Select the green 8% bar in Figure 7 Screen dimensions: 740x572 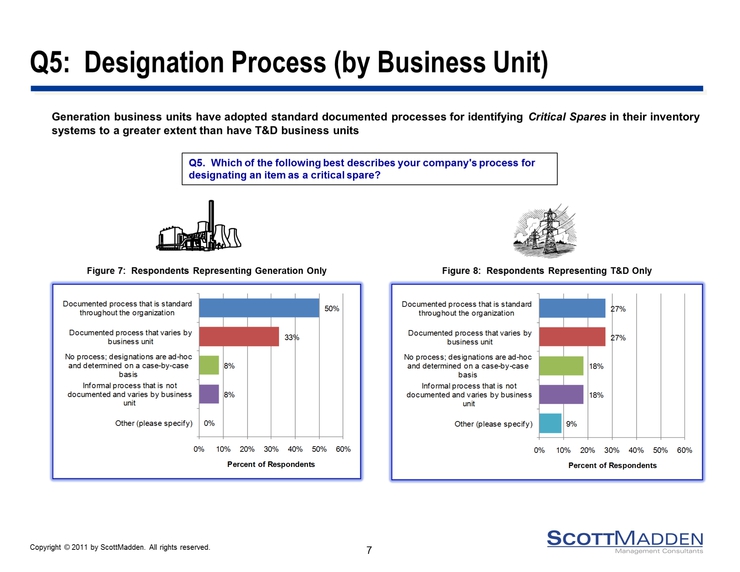tap(208, 366)
